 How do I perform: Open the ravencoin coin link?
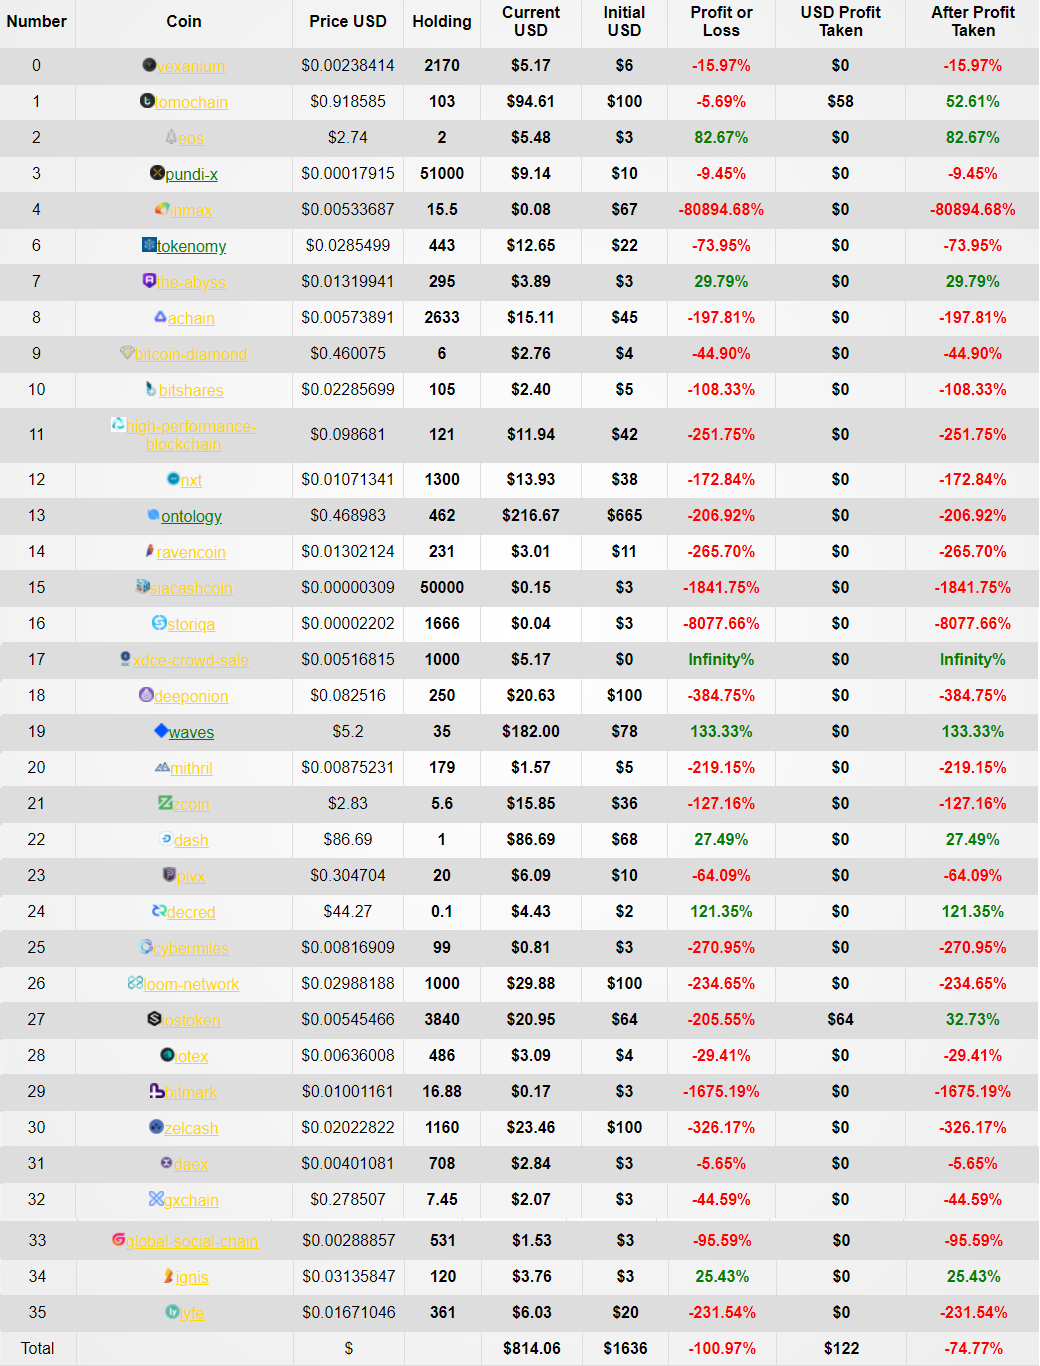(x=191, y=553)
